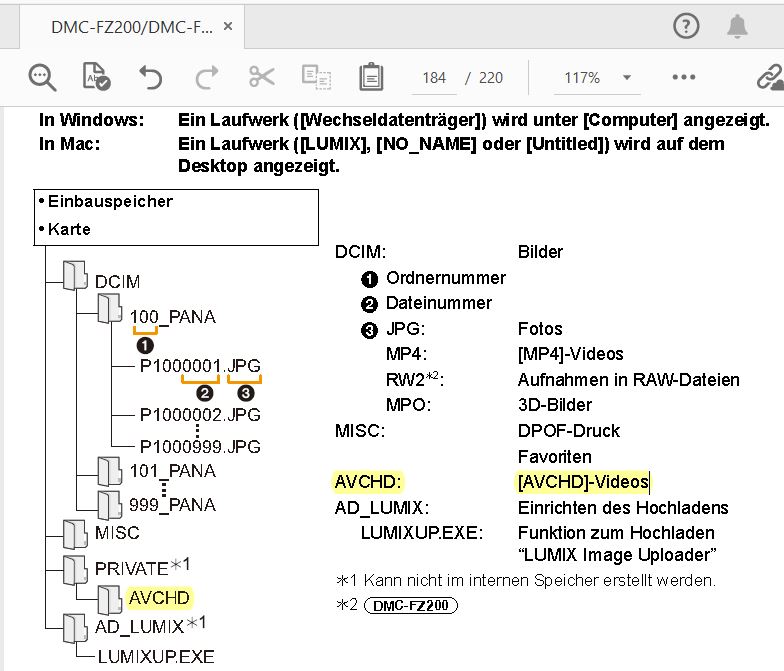Click the scissors cut icon
This screenshot has height=671, width=784.
[x=261, y=77]
